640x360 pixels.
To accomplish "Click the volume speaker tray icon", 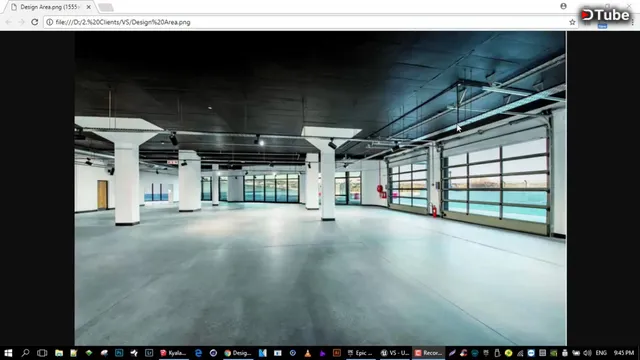I will point(587,353).
